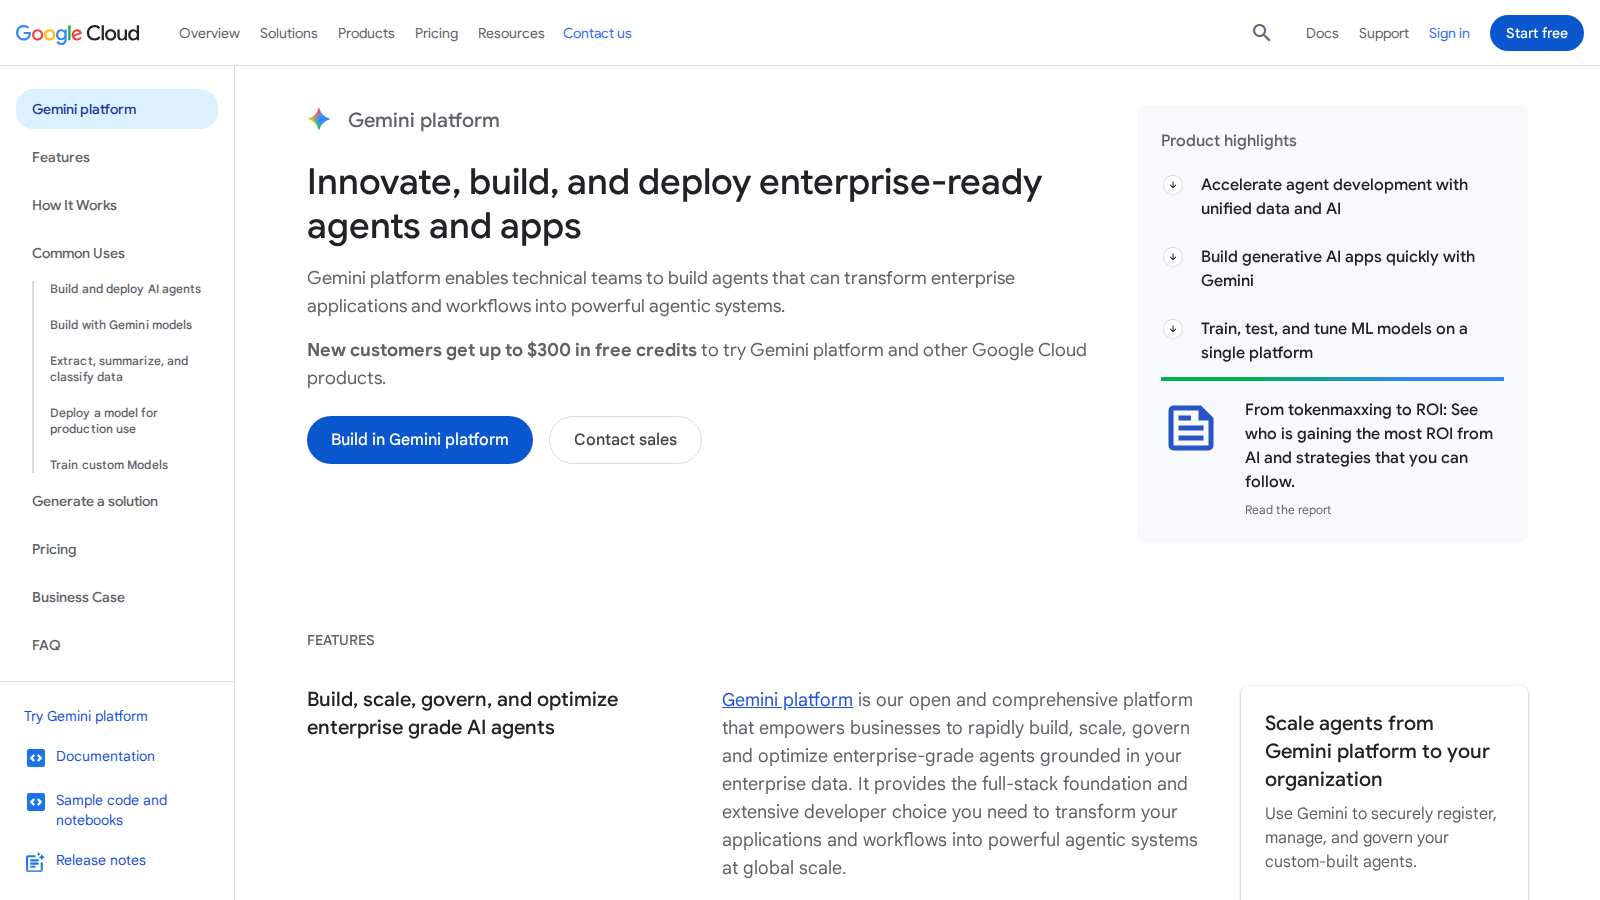Click 'Scale agents from Gemini platform' card heading
1600x900 pixels.
point(1377,751)
